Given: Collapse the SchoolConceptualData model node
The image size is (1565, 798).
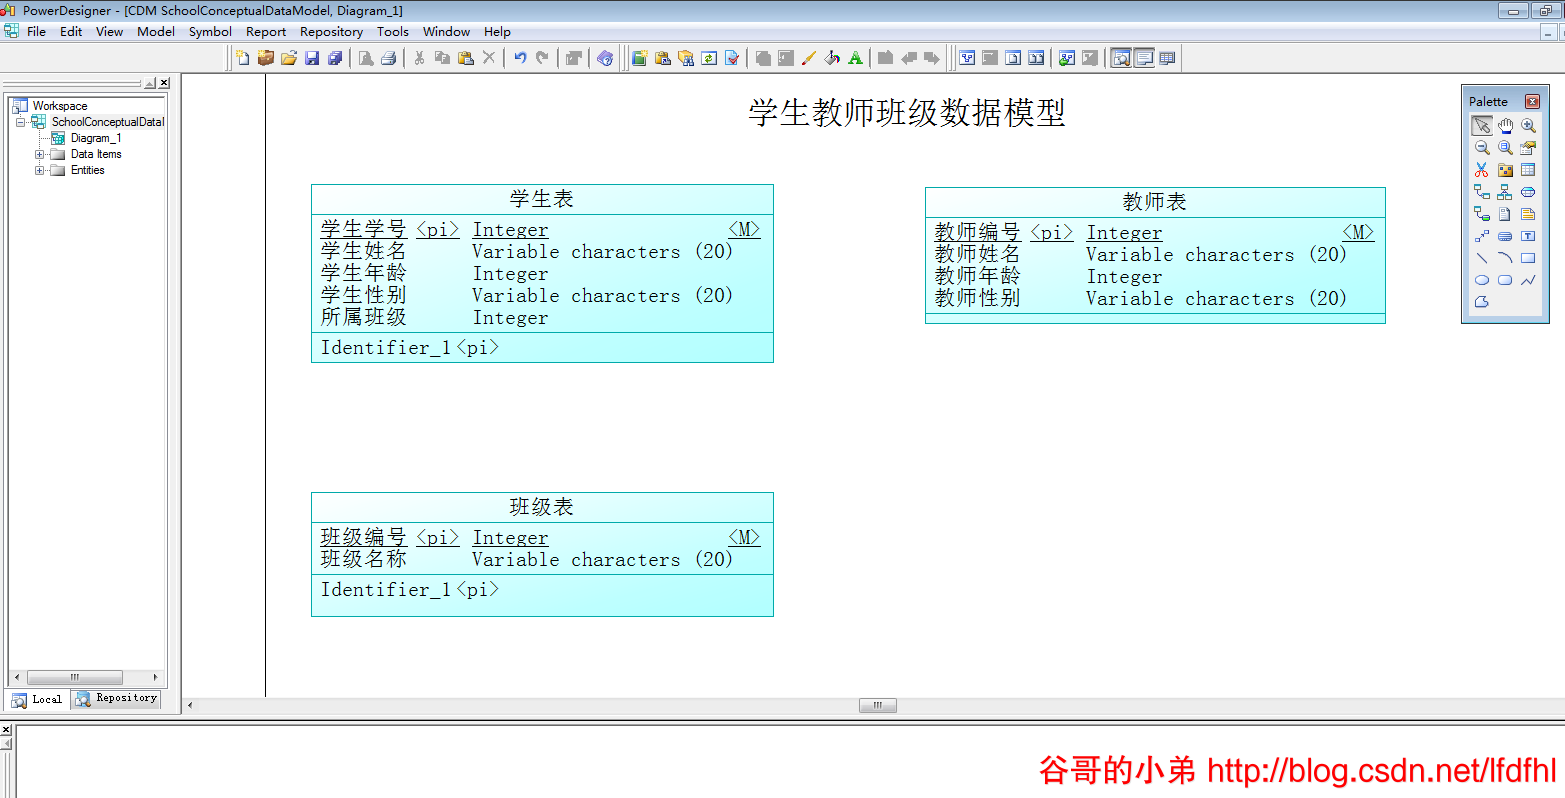Looking at the screenshot, I should 20,122.
